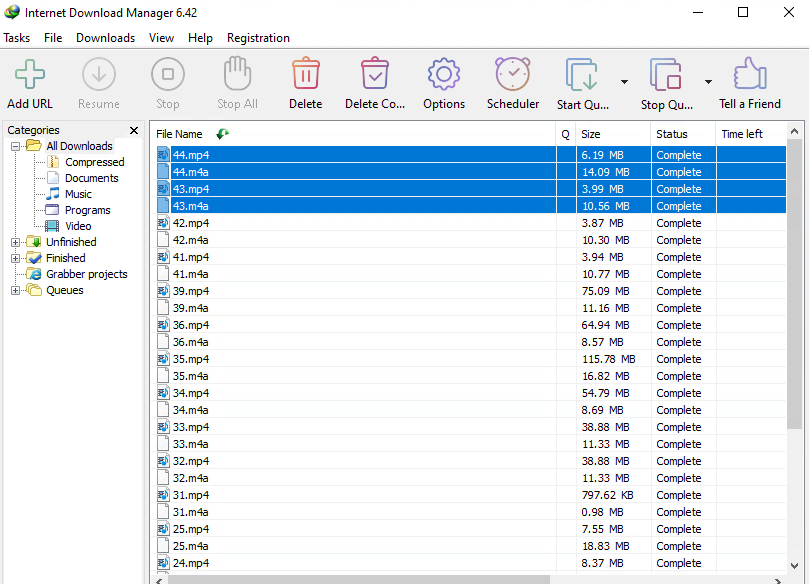Click the 797.62 KB size cell

(607, 495)
